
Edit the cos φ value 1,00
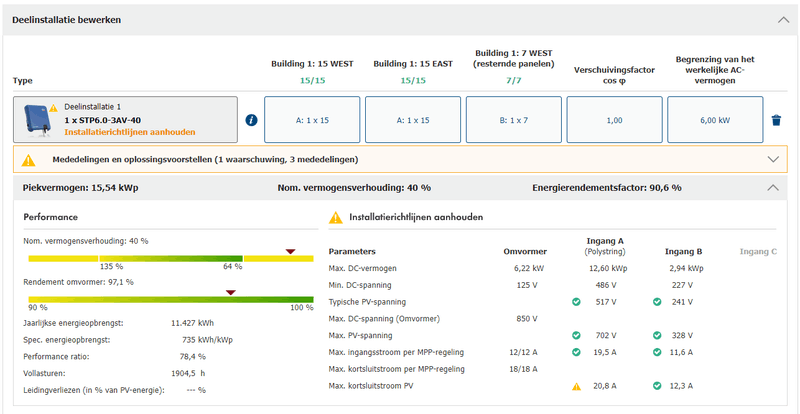pos(614,120)
